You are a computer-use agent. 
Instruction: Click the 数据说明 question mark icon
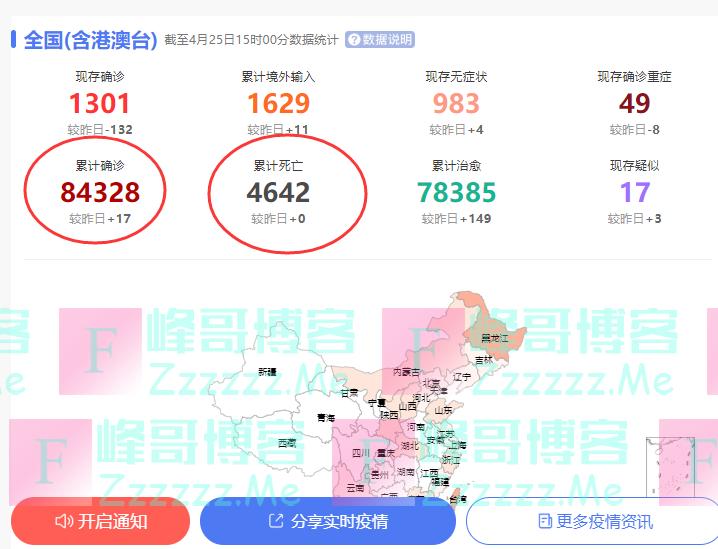coord(353,40)
